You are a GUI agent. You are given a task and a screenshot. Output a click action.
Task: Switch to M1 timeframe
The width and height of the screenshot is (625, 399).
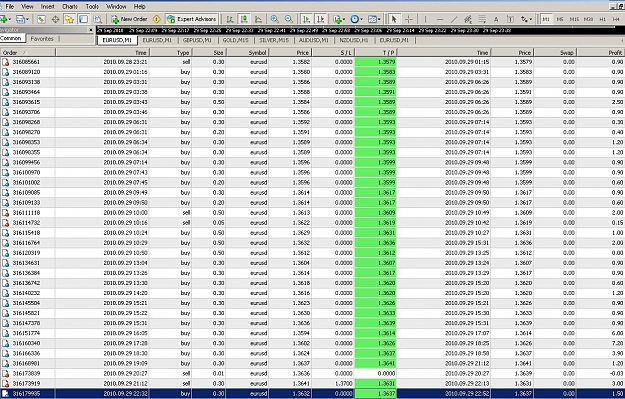coord(546,19)
